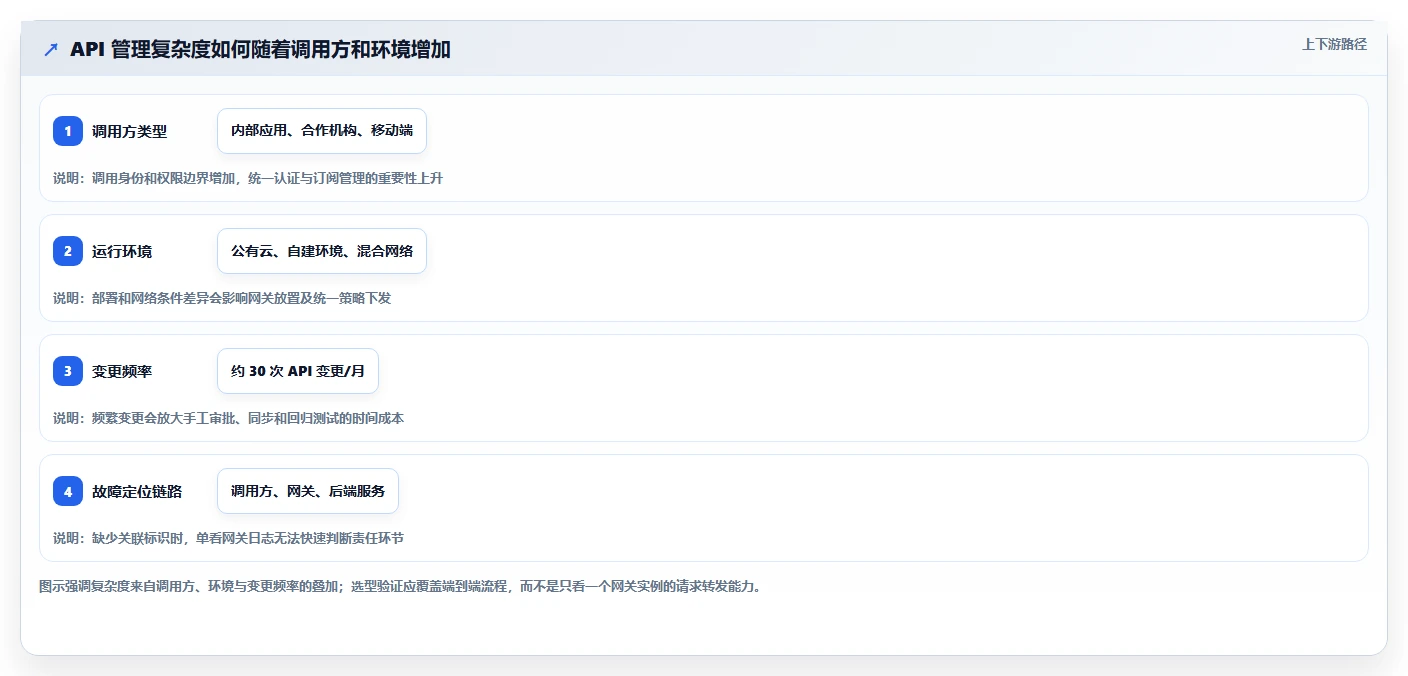Image resolution: width=1408 pixels, height=676 pixels.
Task: Click the arrow icon beside the API title
Action: coord(51,50)
